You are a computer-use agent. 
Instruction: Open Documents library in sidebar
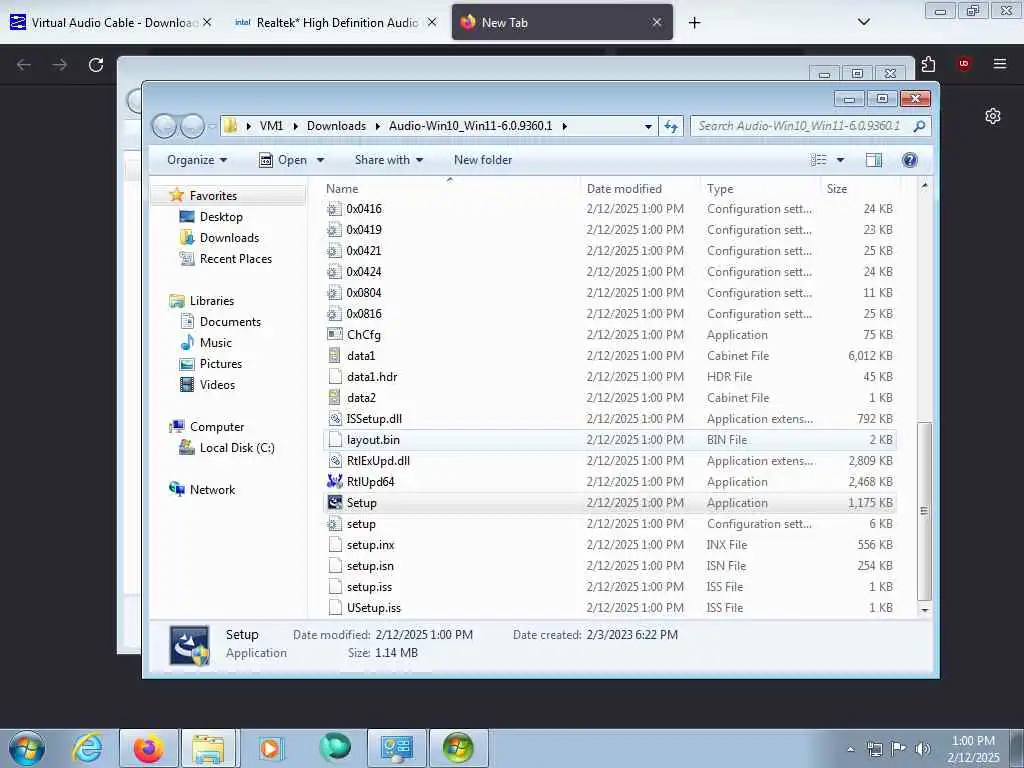click(x=230, y=321)
